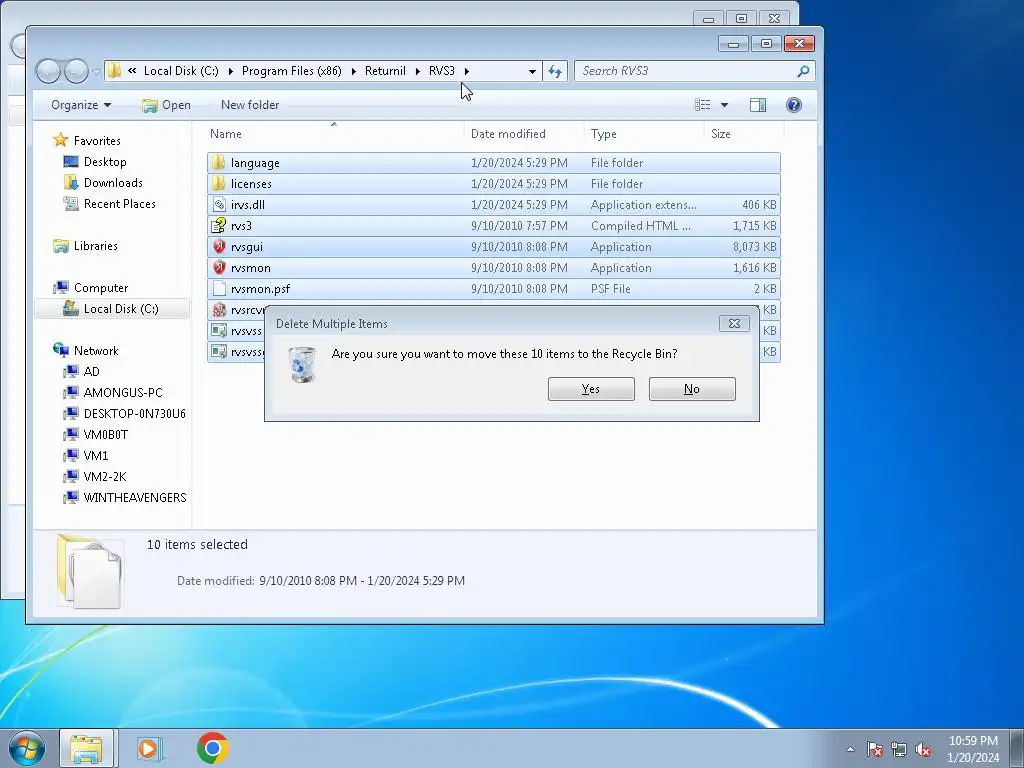Screen dimensions: 1024x768
Task: Open AMONGUS-PC network computer
Action: coord(122,392)
